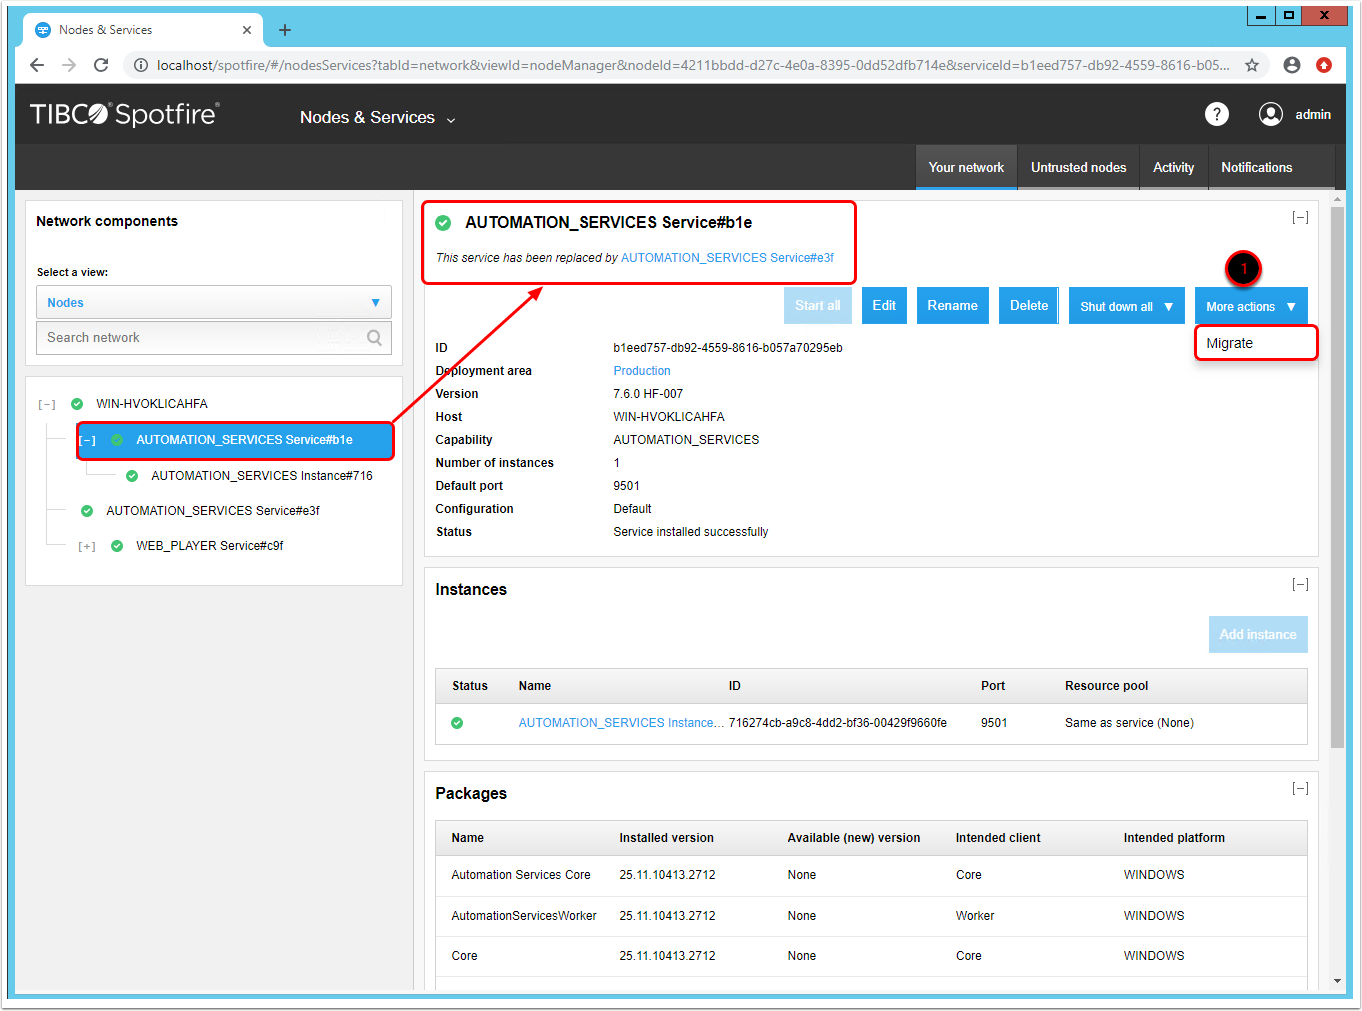The width and height of the screenshot is (1362, 1011).
Task: Open the Nodes view dropdown
Action: pyautogui.click(x=214, y=303)
